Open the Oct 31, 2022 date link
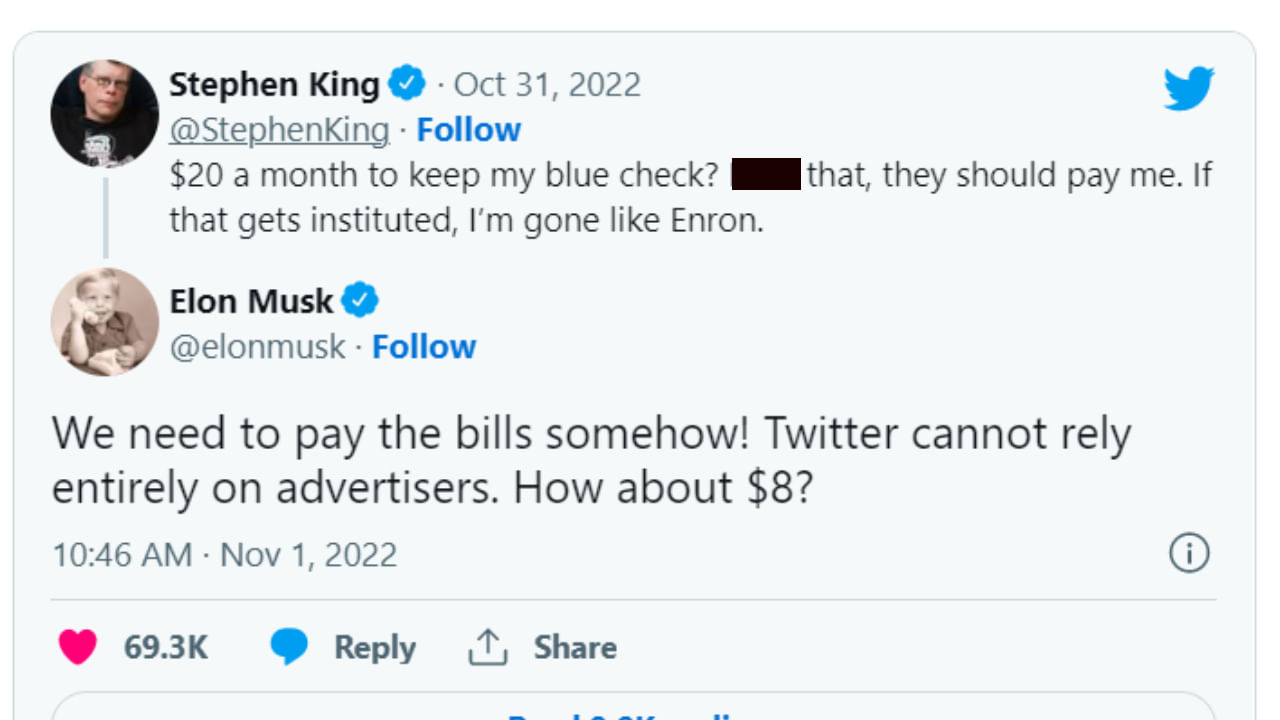Screen dimensions: 1280x720 pos(547,85)
